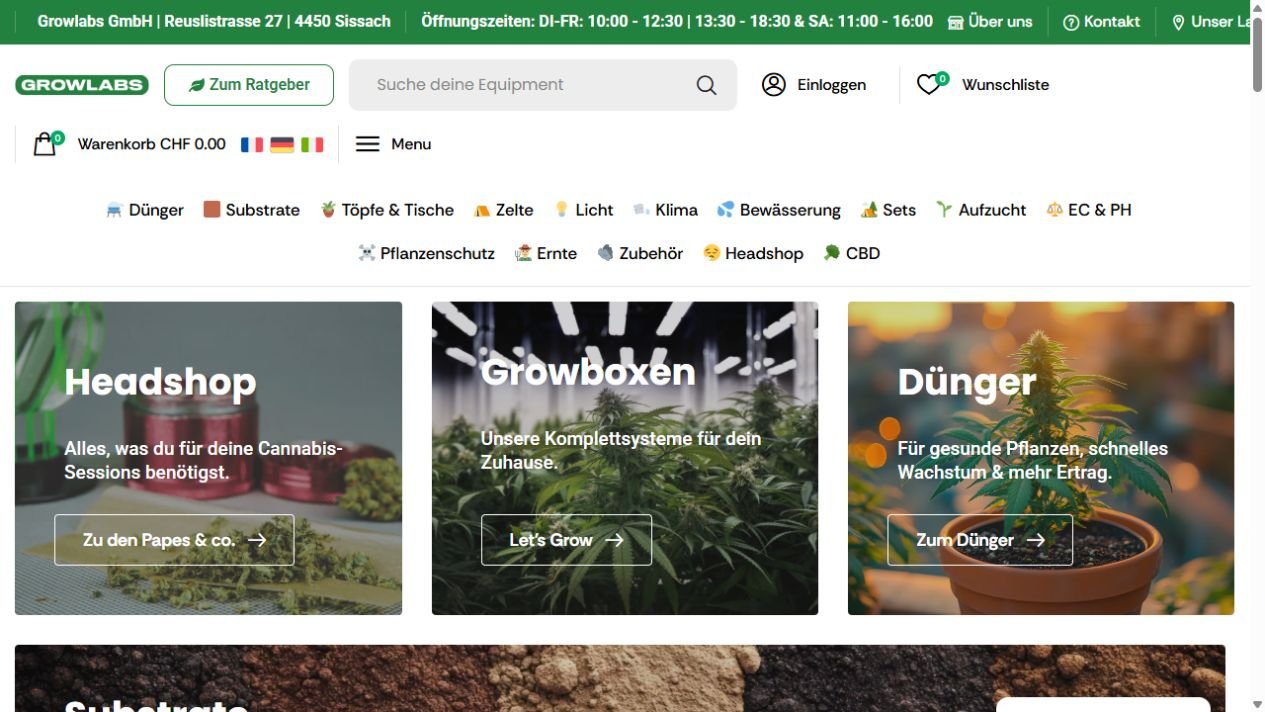The image size is (1265, 712).
Task: Switch language via French flag
Action: tap(252, 144)
